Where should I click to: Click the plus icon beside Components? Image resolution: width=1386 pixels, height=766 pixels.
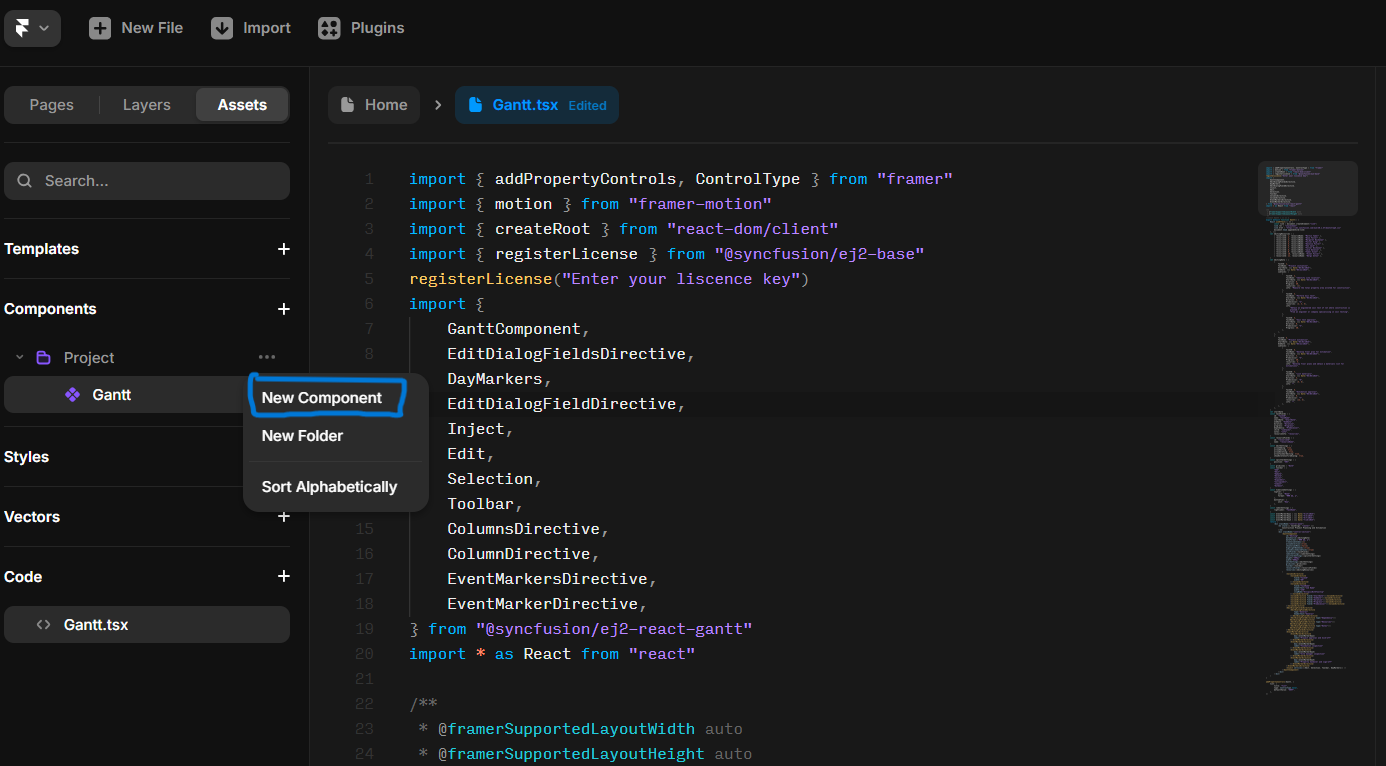click(x=284, y=309)
